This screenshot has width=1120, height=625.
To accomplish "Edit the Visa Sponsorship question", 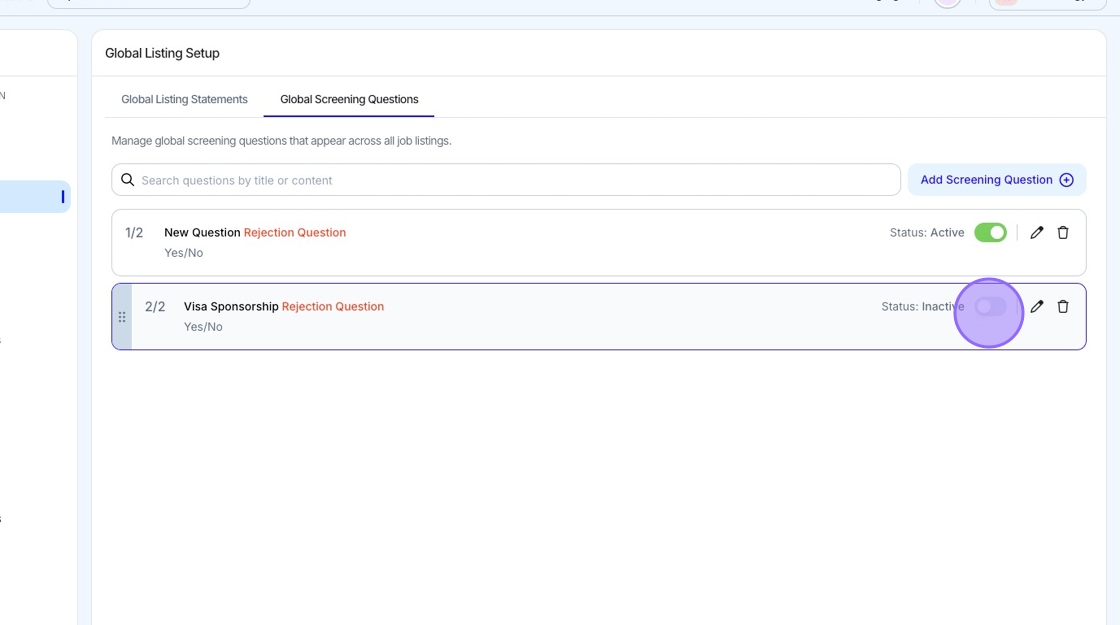I will [1036, 306].
